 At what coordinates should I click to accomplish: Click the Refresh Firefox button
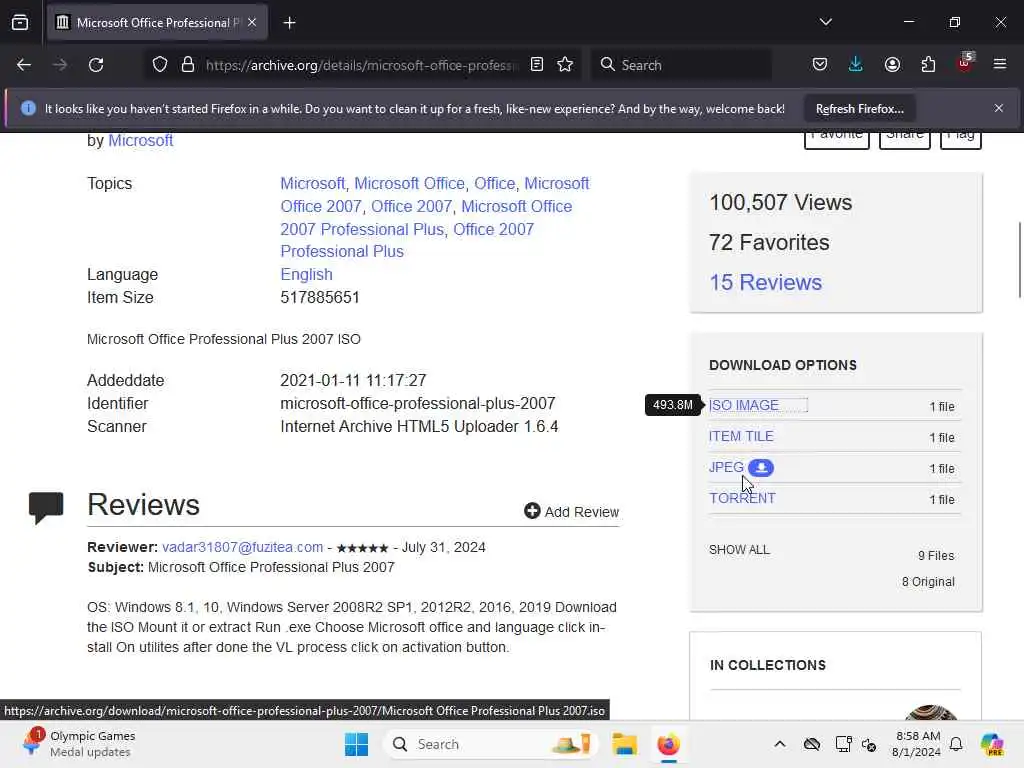pos(859,108)
